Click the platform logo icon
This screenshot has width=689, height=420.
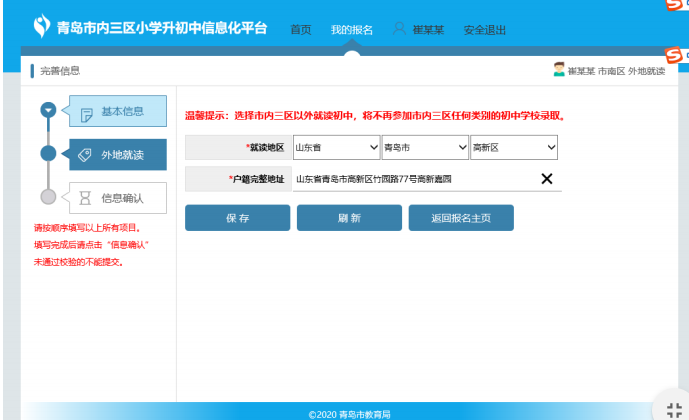point(41,27)
